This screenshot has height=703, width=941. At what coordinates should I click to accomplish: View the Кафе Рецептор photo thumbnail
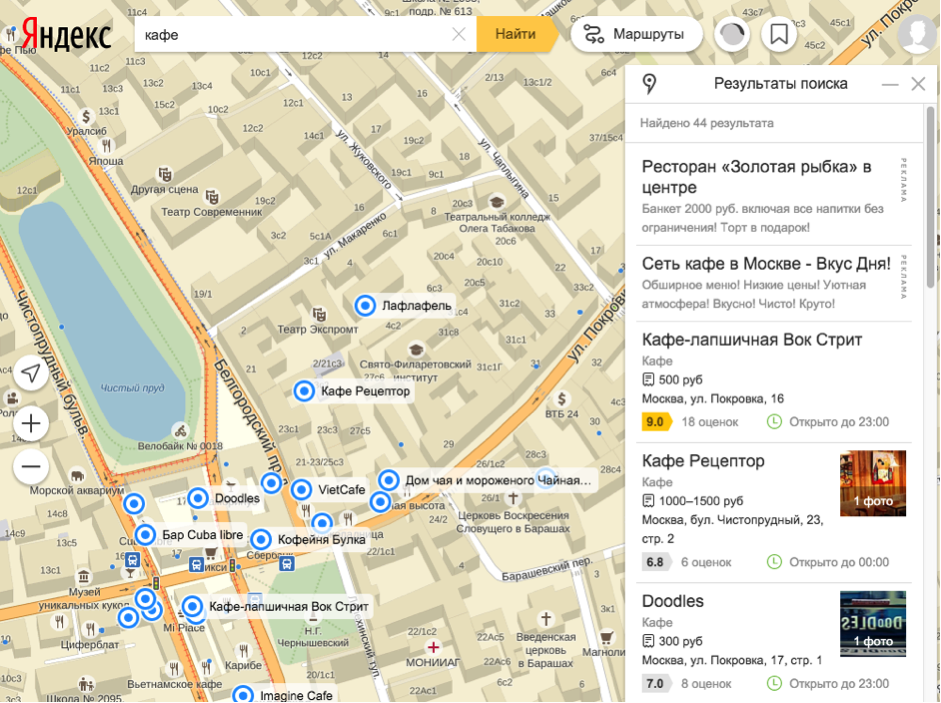click(x=873, y=483)
